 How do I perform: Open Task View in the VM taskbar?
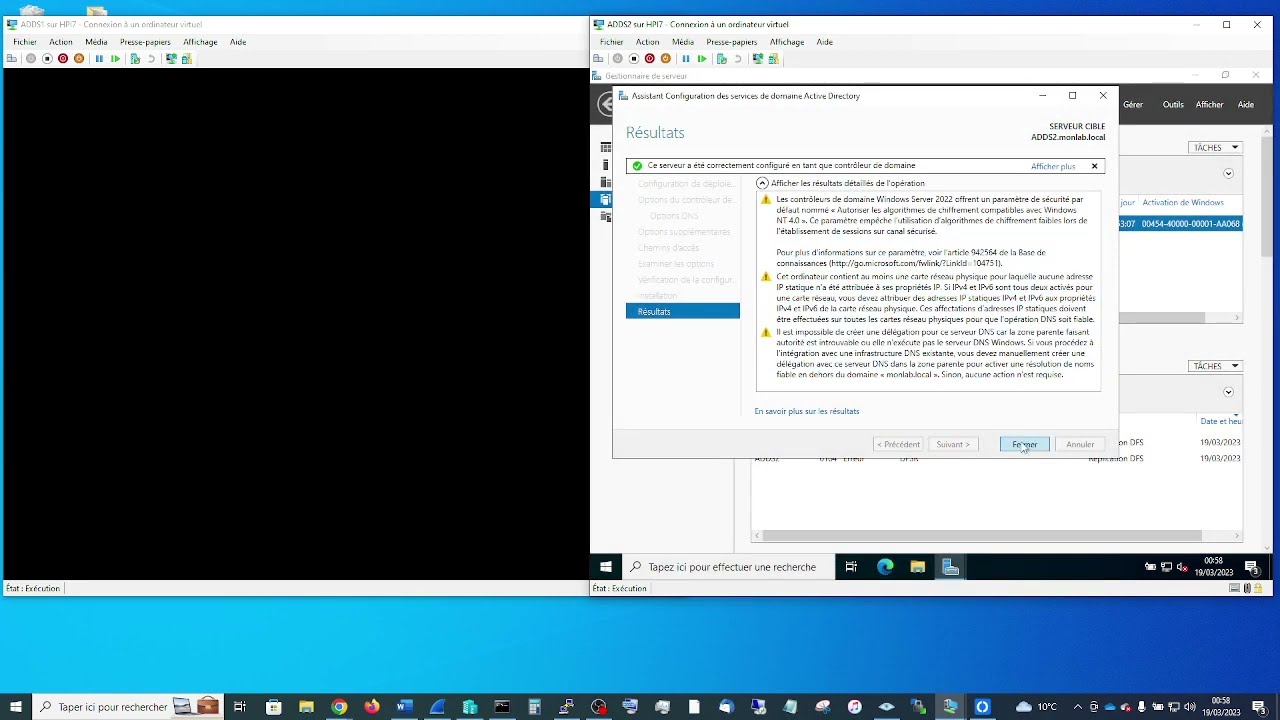[851, 567]
